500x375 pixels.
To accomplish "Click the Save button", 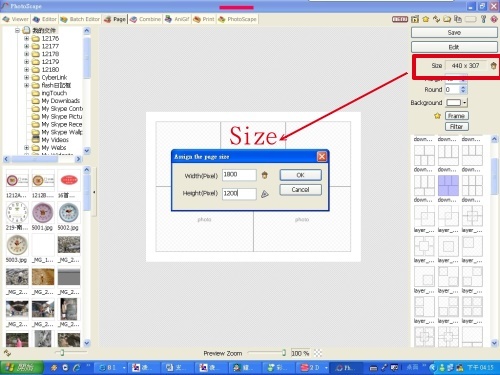I will 454,33.
